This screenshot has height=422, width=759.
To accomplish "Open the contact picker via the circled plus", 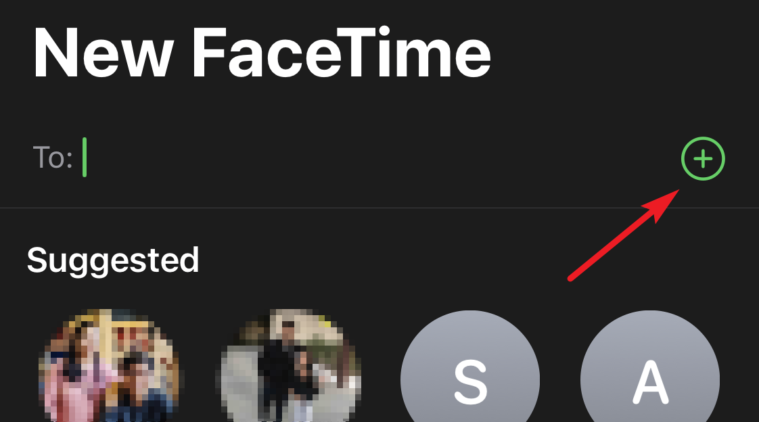I will 703,159.
